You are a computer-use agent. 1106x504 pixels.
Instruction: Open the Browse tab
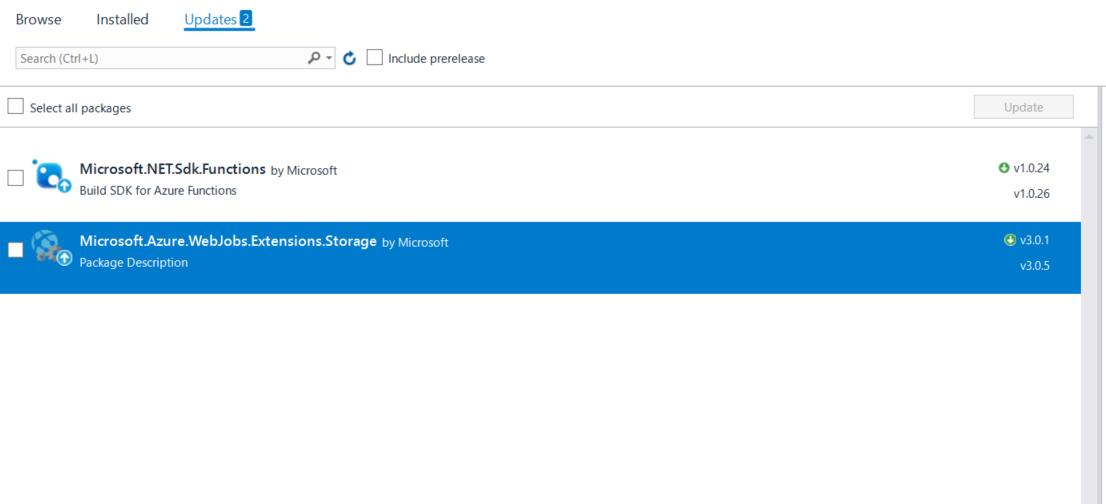coord(38,20)
